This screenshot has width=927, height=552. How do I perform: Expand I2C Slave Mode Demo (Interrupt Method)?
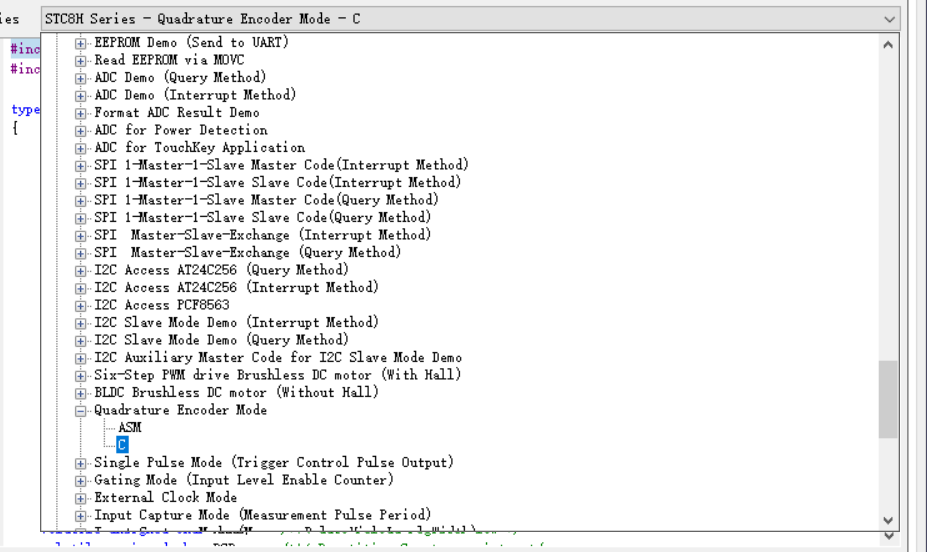coord(80,323)
